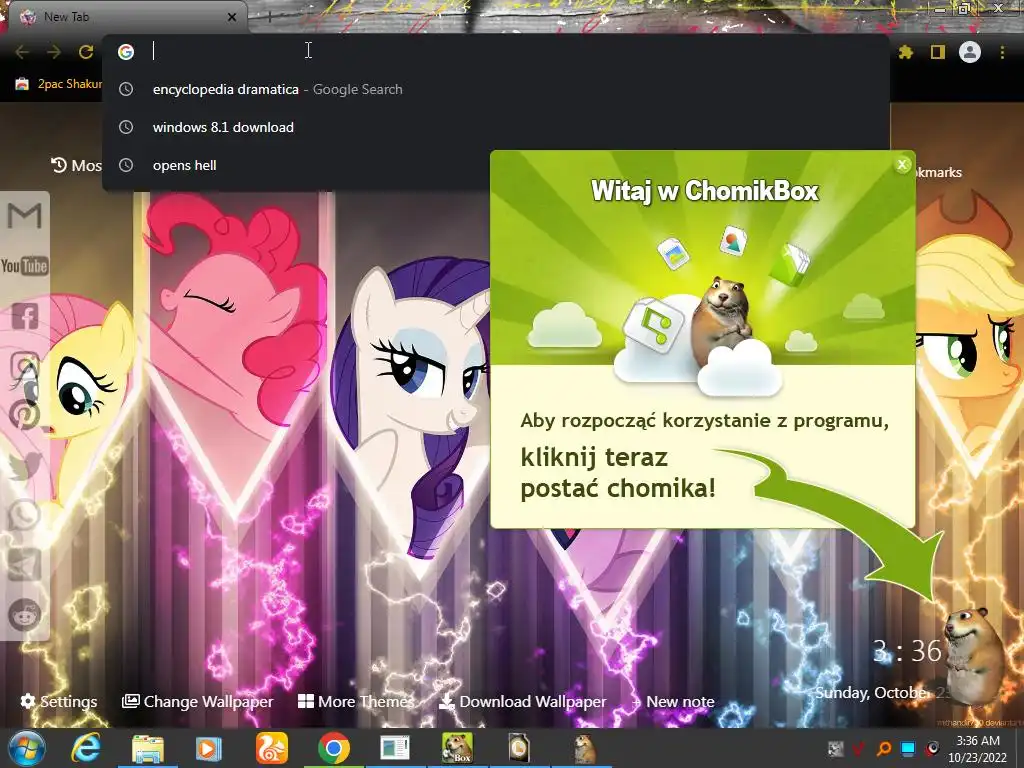Image resolution: width=1024 pixels, height=768 pixels.
Task: Open the Chrome profile avatar
Action: click(x=970, y=52)
